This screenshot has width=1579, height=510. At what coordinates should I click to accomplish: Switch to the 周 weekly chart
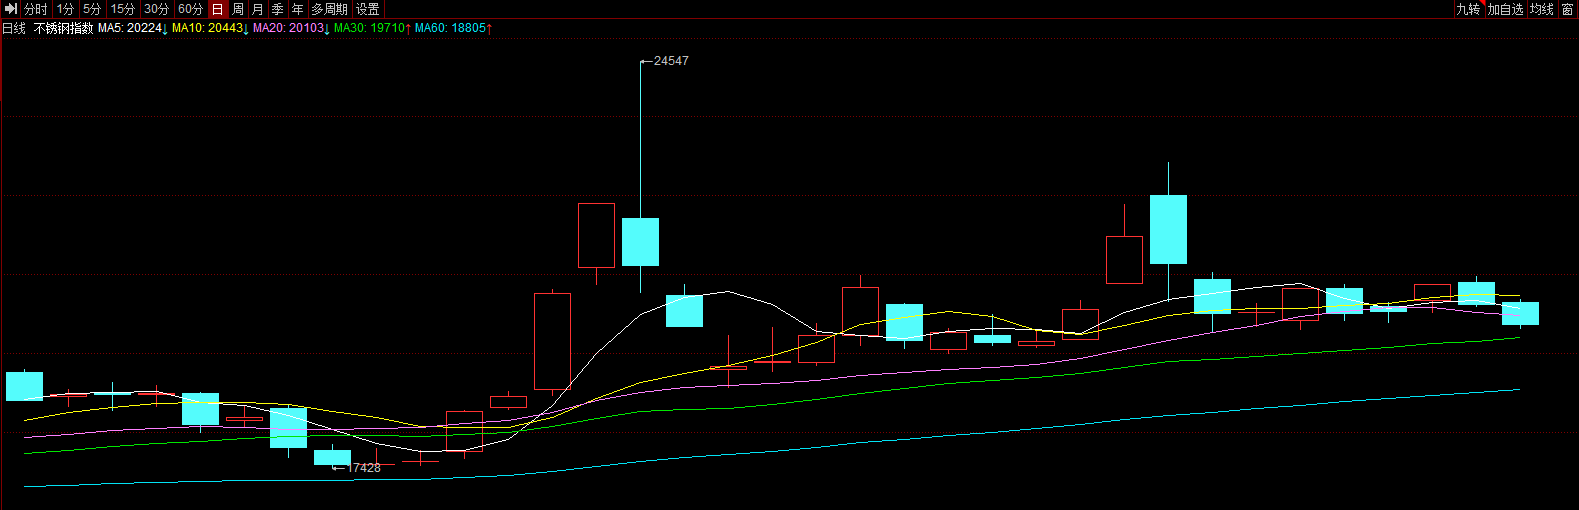(238, 9)
